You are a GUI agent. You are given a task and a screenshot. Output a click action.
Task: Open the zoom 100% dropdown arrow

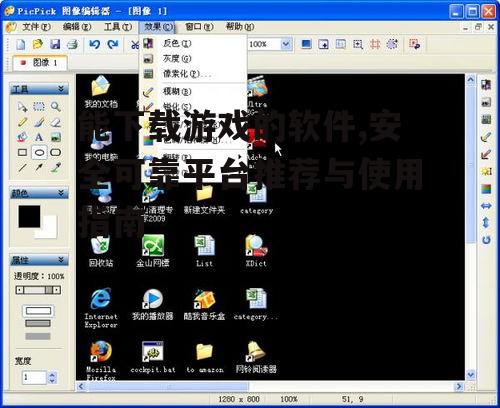tap(286, 44)
